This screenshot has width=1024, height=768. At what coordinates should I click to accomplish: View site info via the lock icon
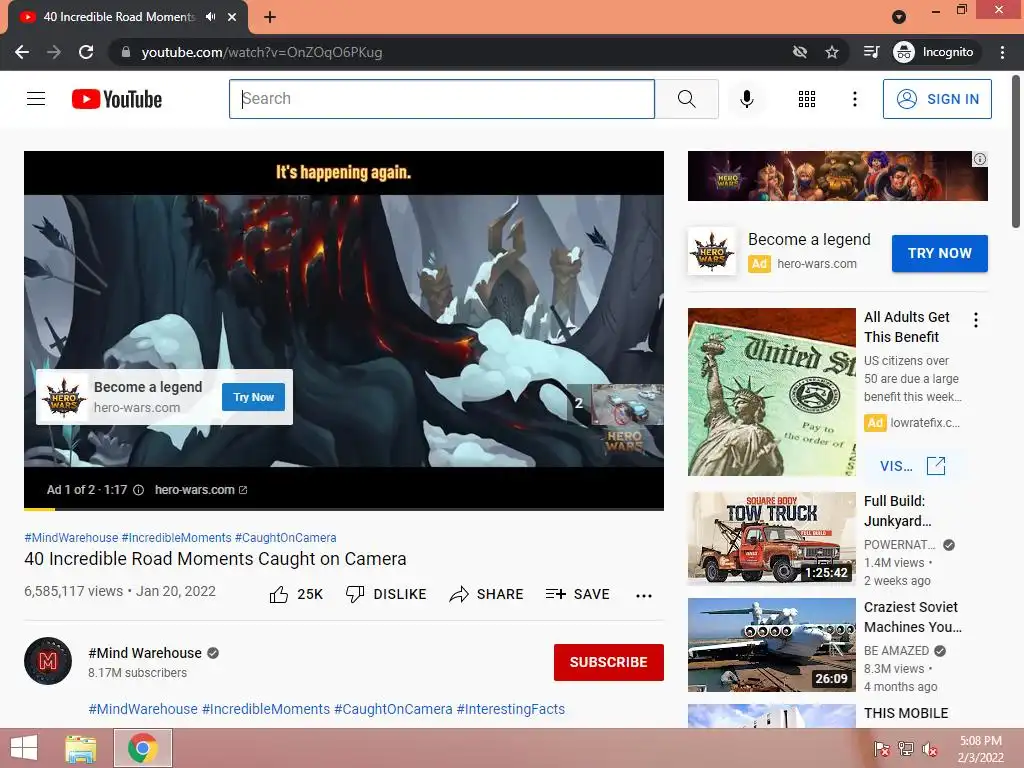tap(125, 52)
